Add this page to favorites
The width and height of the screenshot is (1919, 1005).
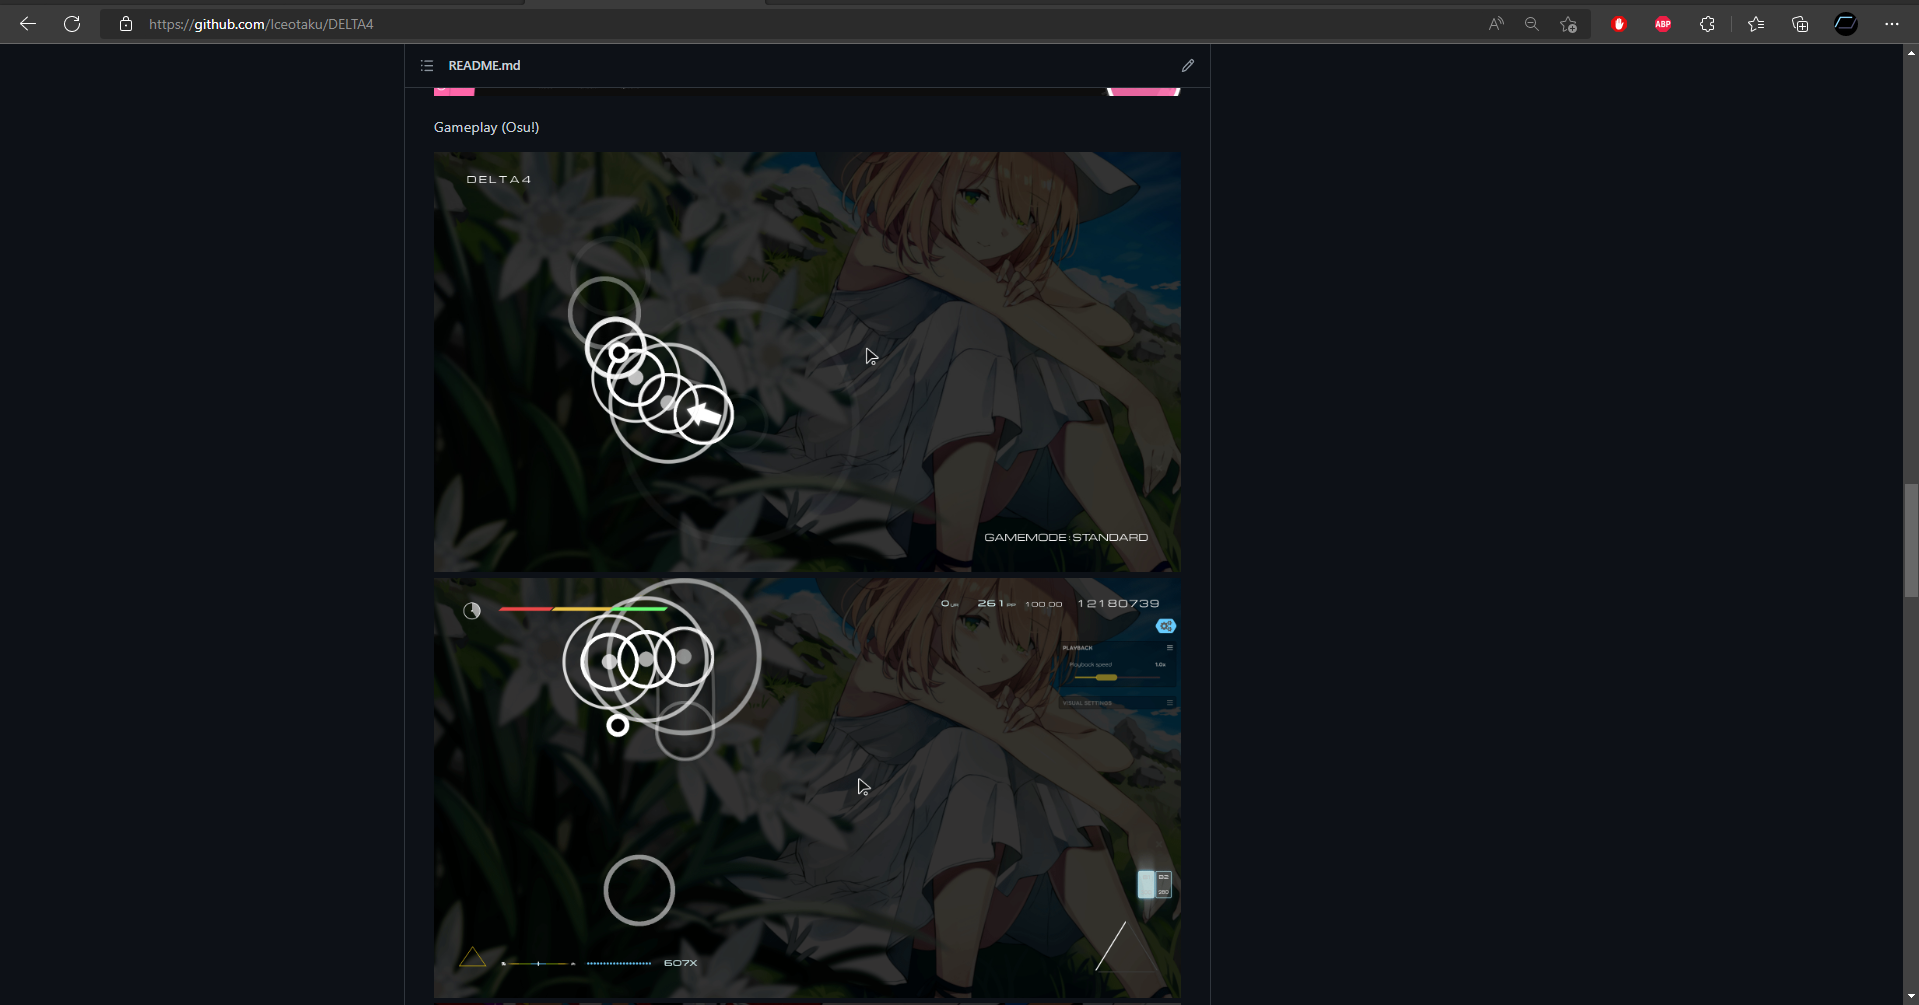click(x=1567, y=24)
